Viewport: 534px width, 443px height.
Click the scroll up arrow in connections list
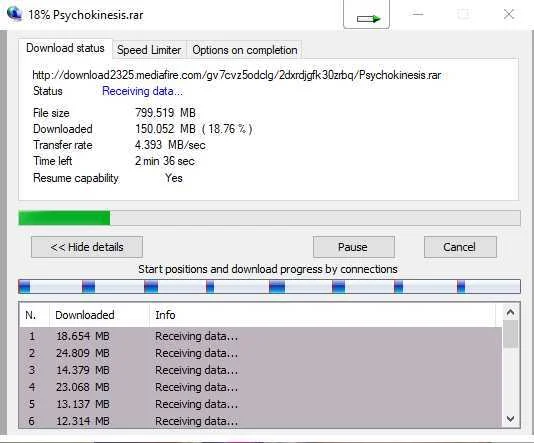510,312
